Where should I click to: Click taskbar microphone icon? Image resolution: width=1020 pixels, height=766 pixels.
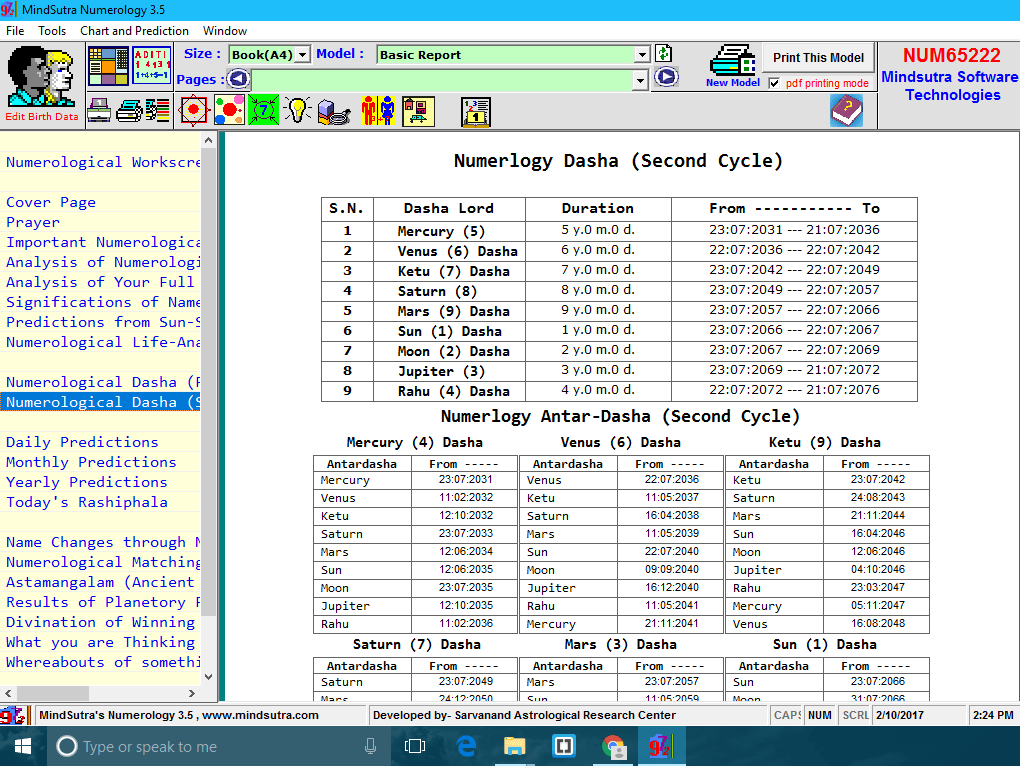pos(370,746)
